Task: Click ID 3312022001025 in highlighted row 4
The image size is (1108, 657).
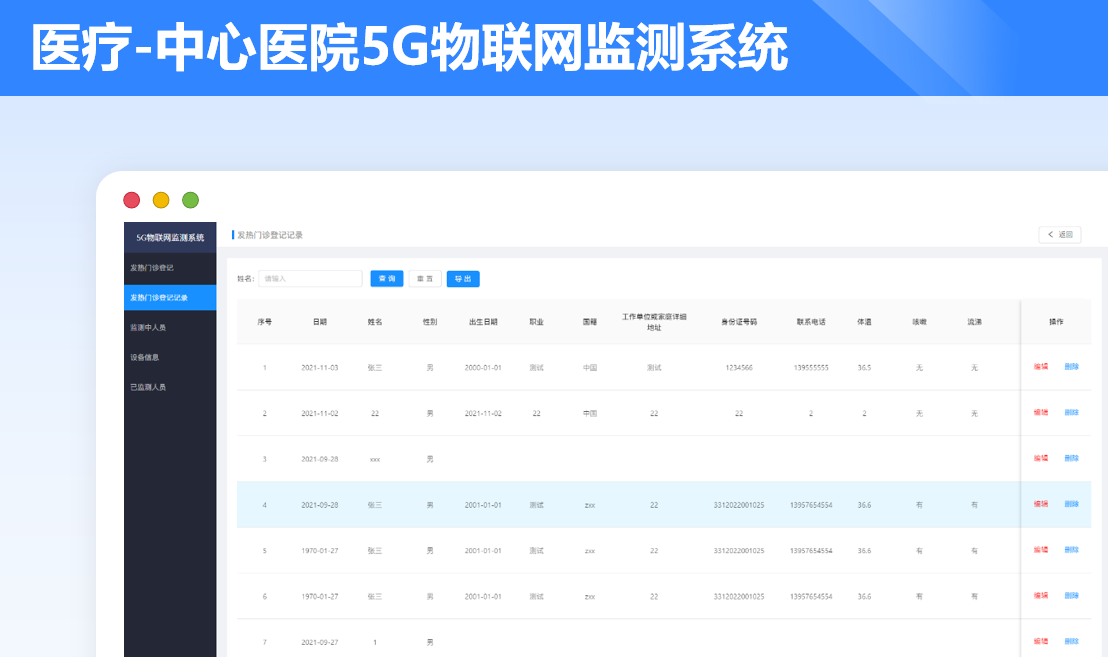Action: [x=739, y=505]
